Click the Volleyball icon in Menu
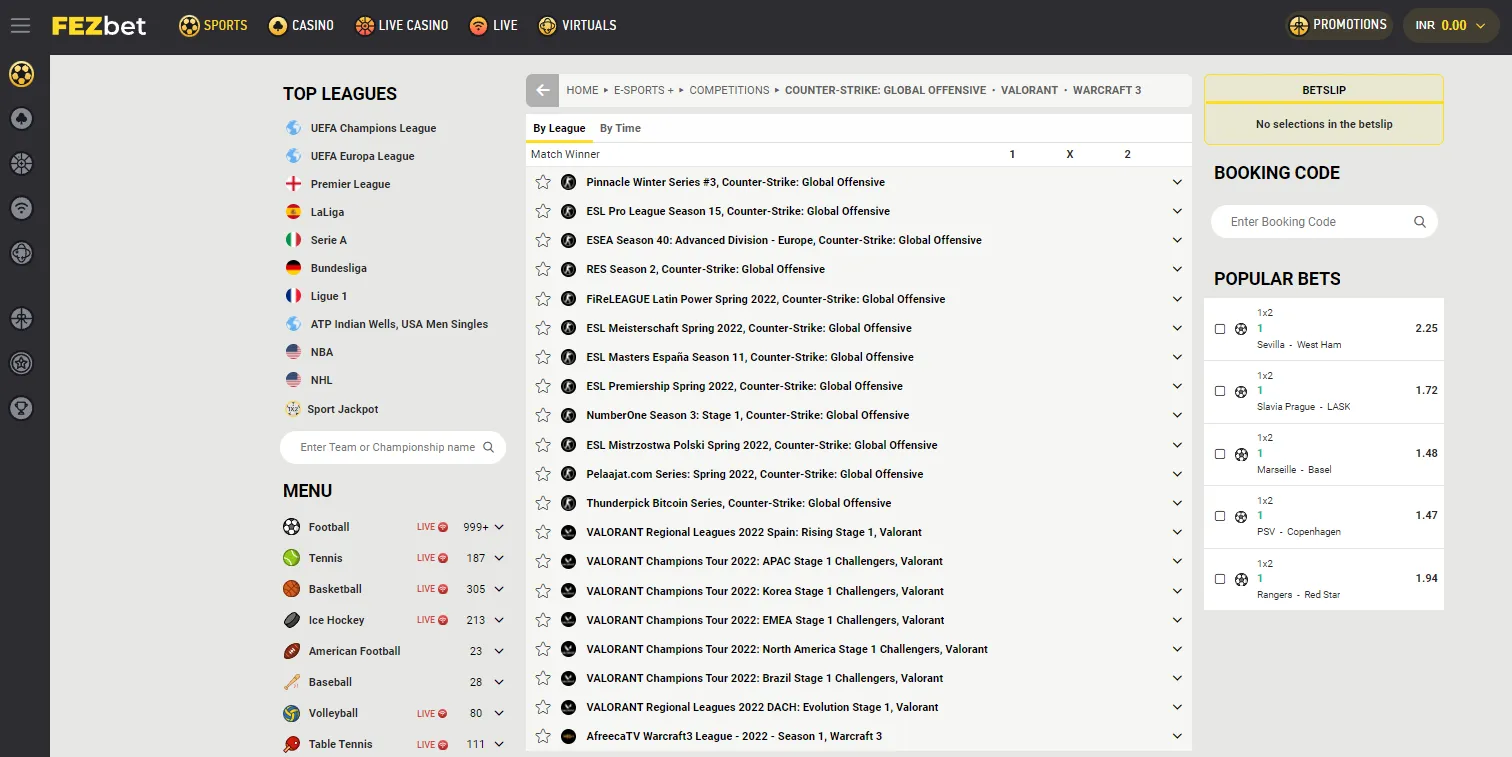1512x757 pixels. click(291, 713)
